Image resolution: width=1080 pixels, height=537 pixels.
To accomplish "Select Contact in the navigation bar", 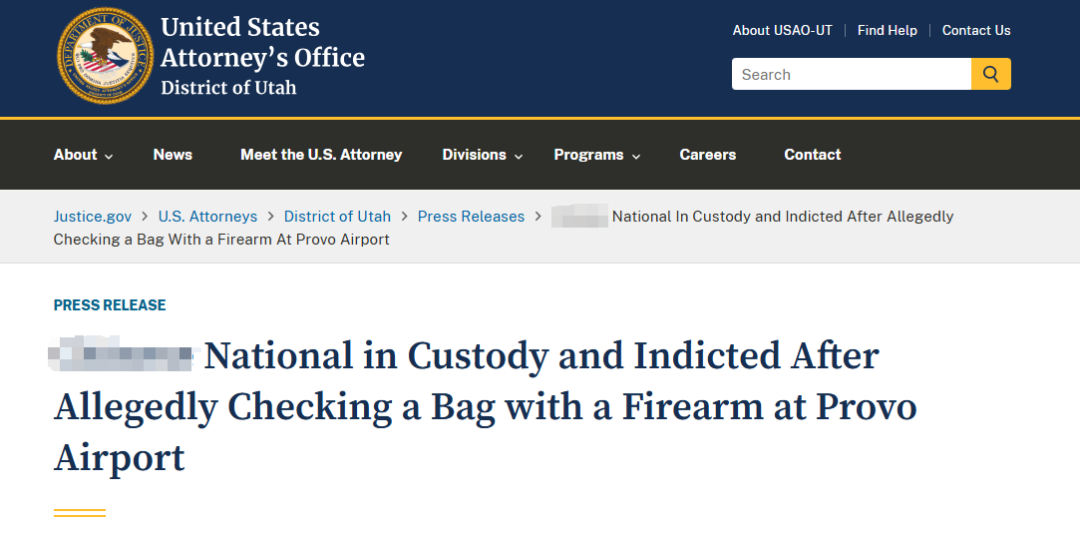I will (812, 155).
